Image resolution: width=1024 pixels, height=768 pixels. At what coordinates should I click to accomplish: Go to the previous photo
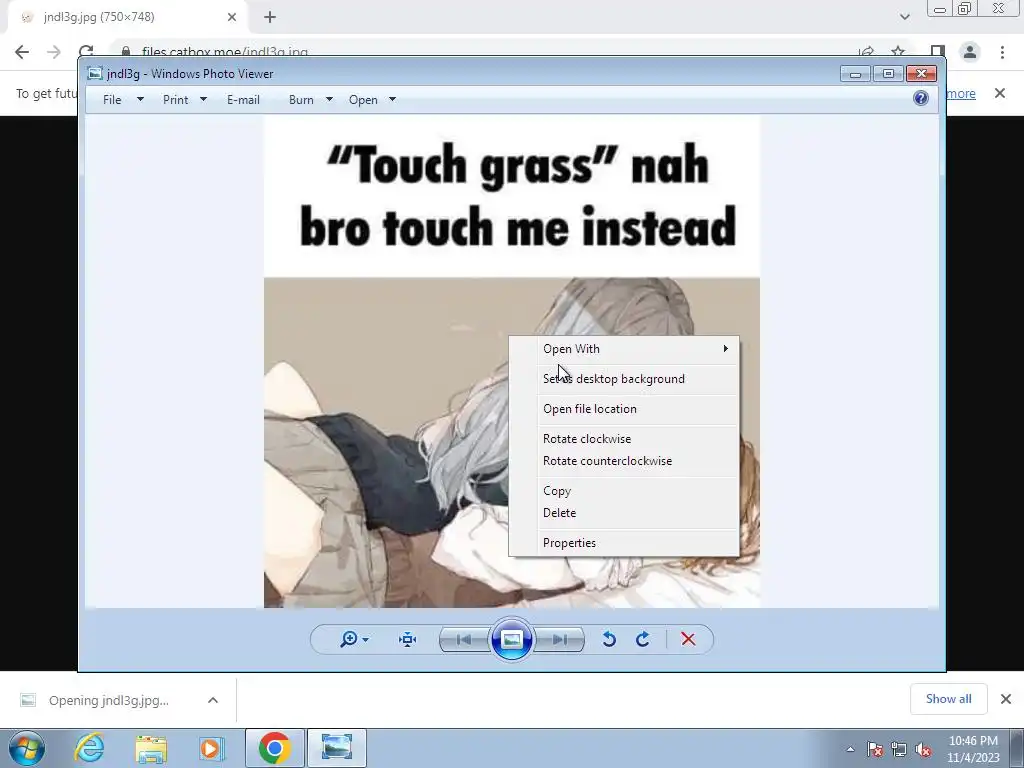point(464,639)
